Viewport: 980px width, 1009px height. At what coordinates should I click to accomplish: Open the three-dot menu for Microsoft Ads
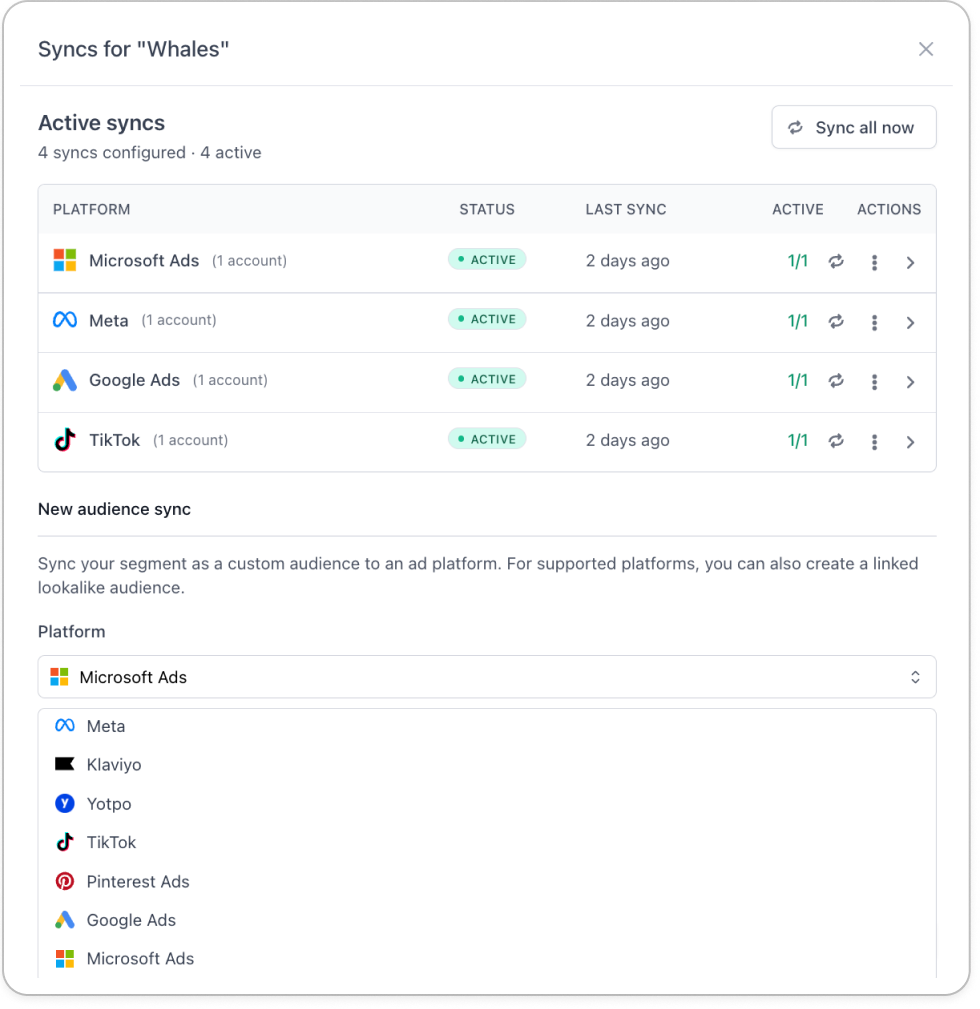tap(874, 262)
